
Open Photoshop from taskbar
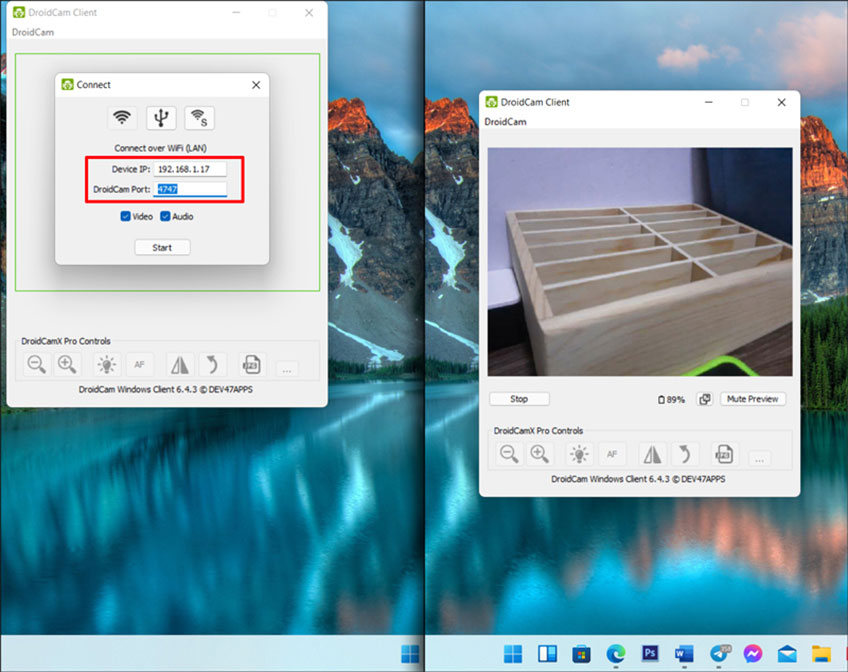[x=650, y=654]
